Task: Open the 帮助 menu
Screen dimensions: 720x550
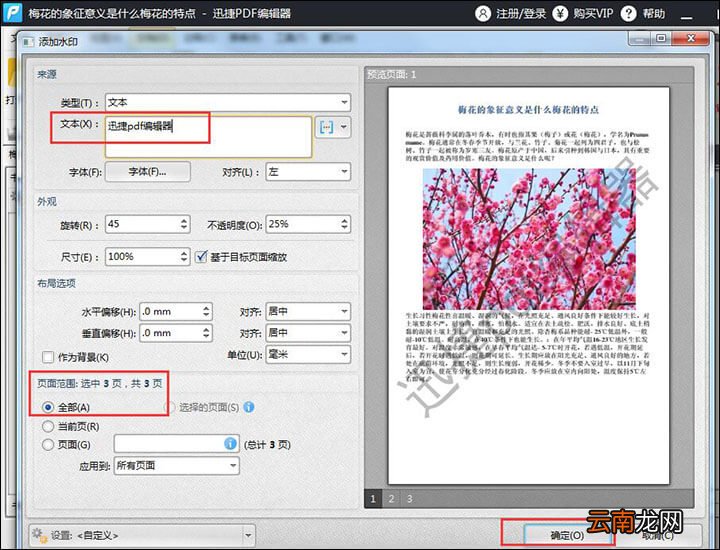Action: click(654, 14)
